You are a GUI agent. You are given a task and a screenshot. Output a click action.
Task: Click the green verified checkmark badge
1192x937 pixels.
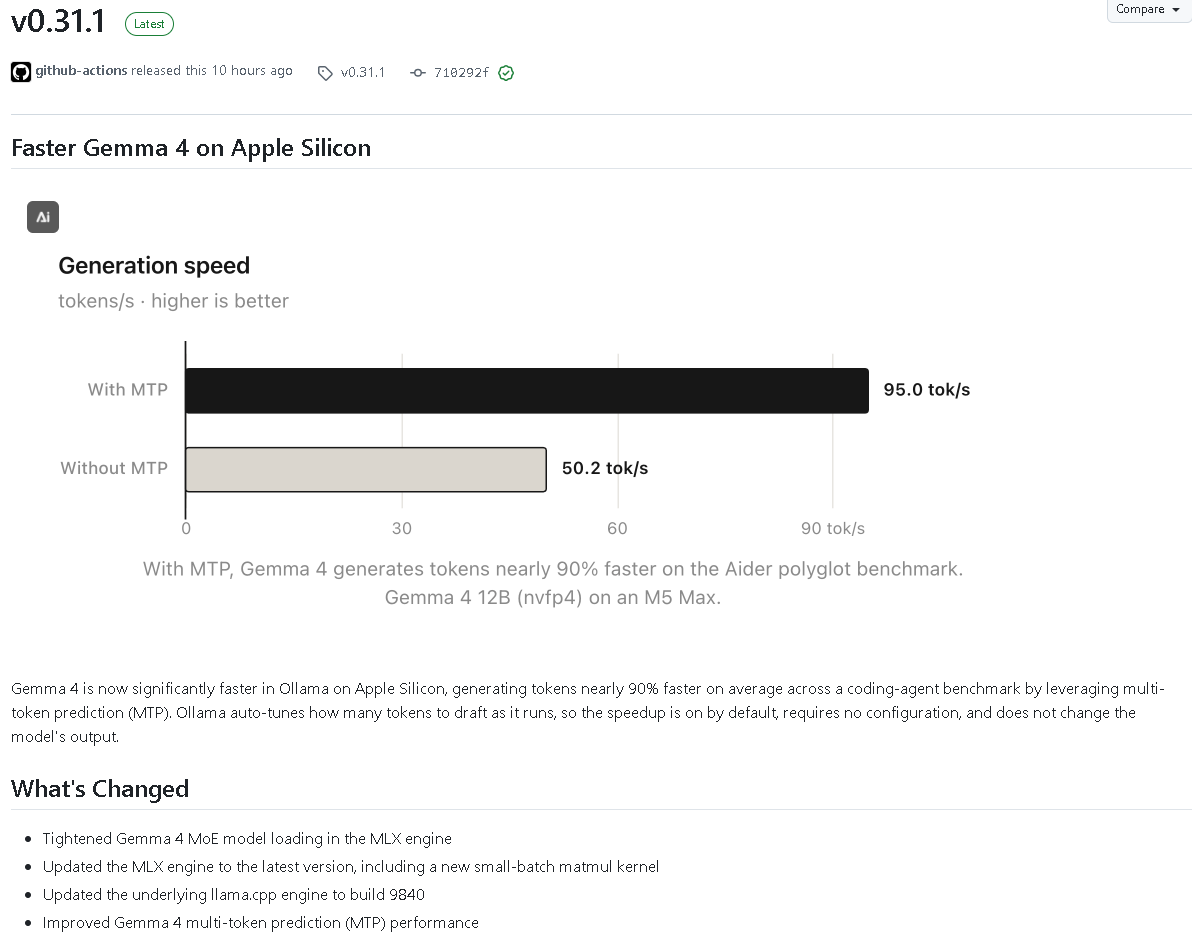coord(506,73)
